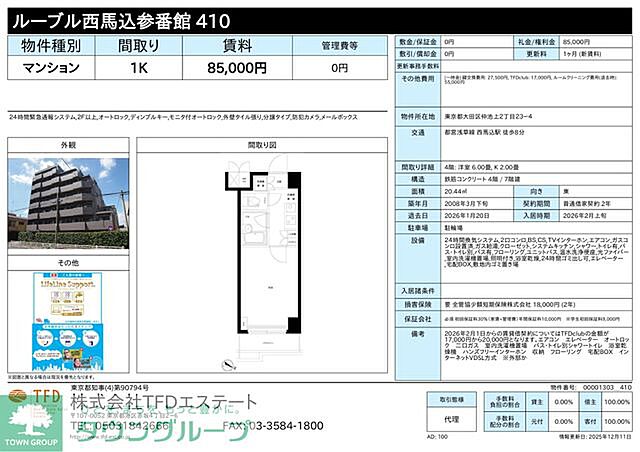The image size is (640, 452).
Task: Click the 85,000円 rent value
Action: pos(237,68)
